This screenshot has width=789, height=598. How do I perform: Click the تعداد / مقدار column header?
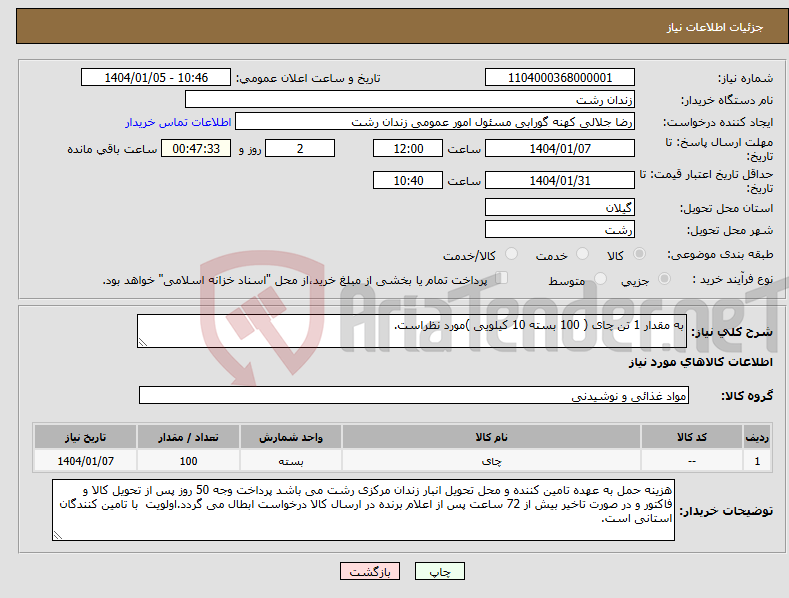click(188, 437)
